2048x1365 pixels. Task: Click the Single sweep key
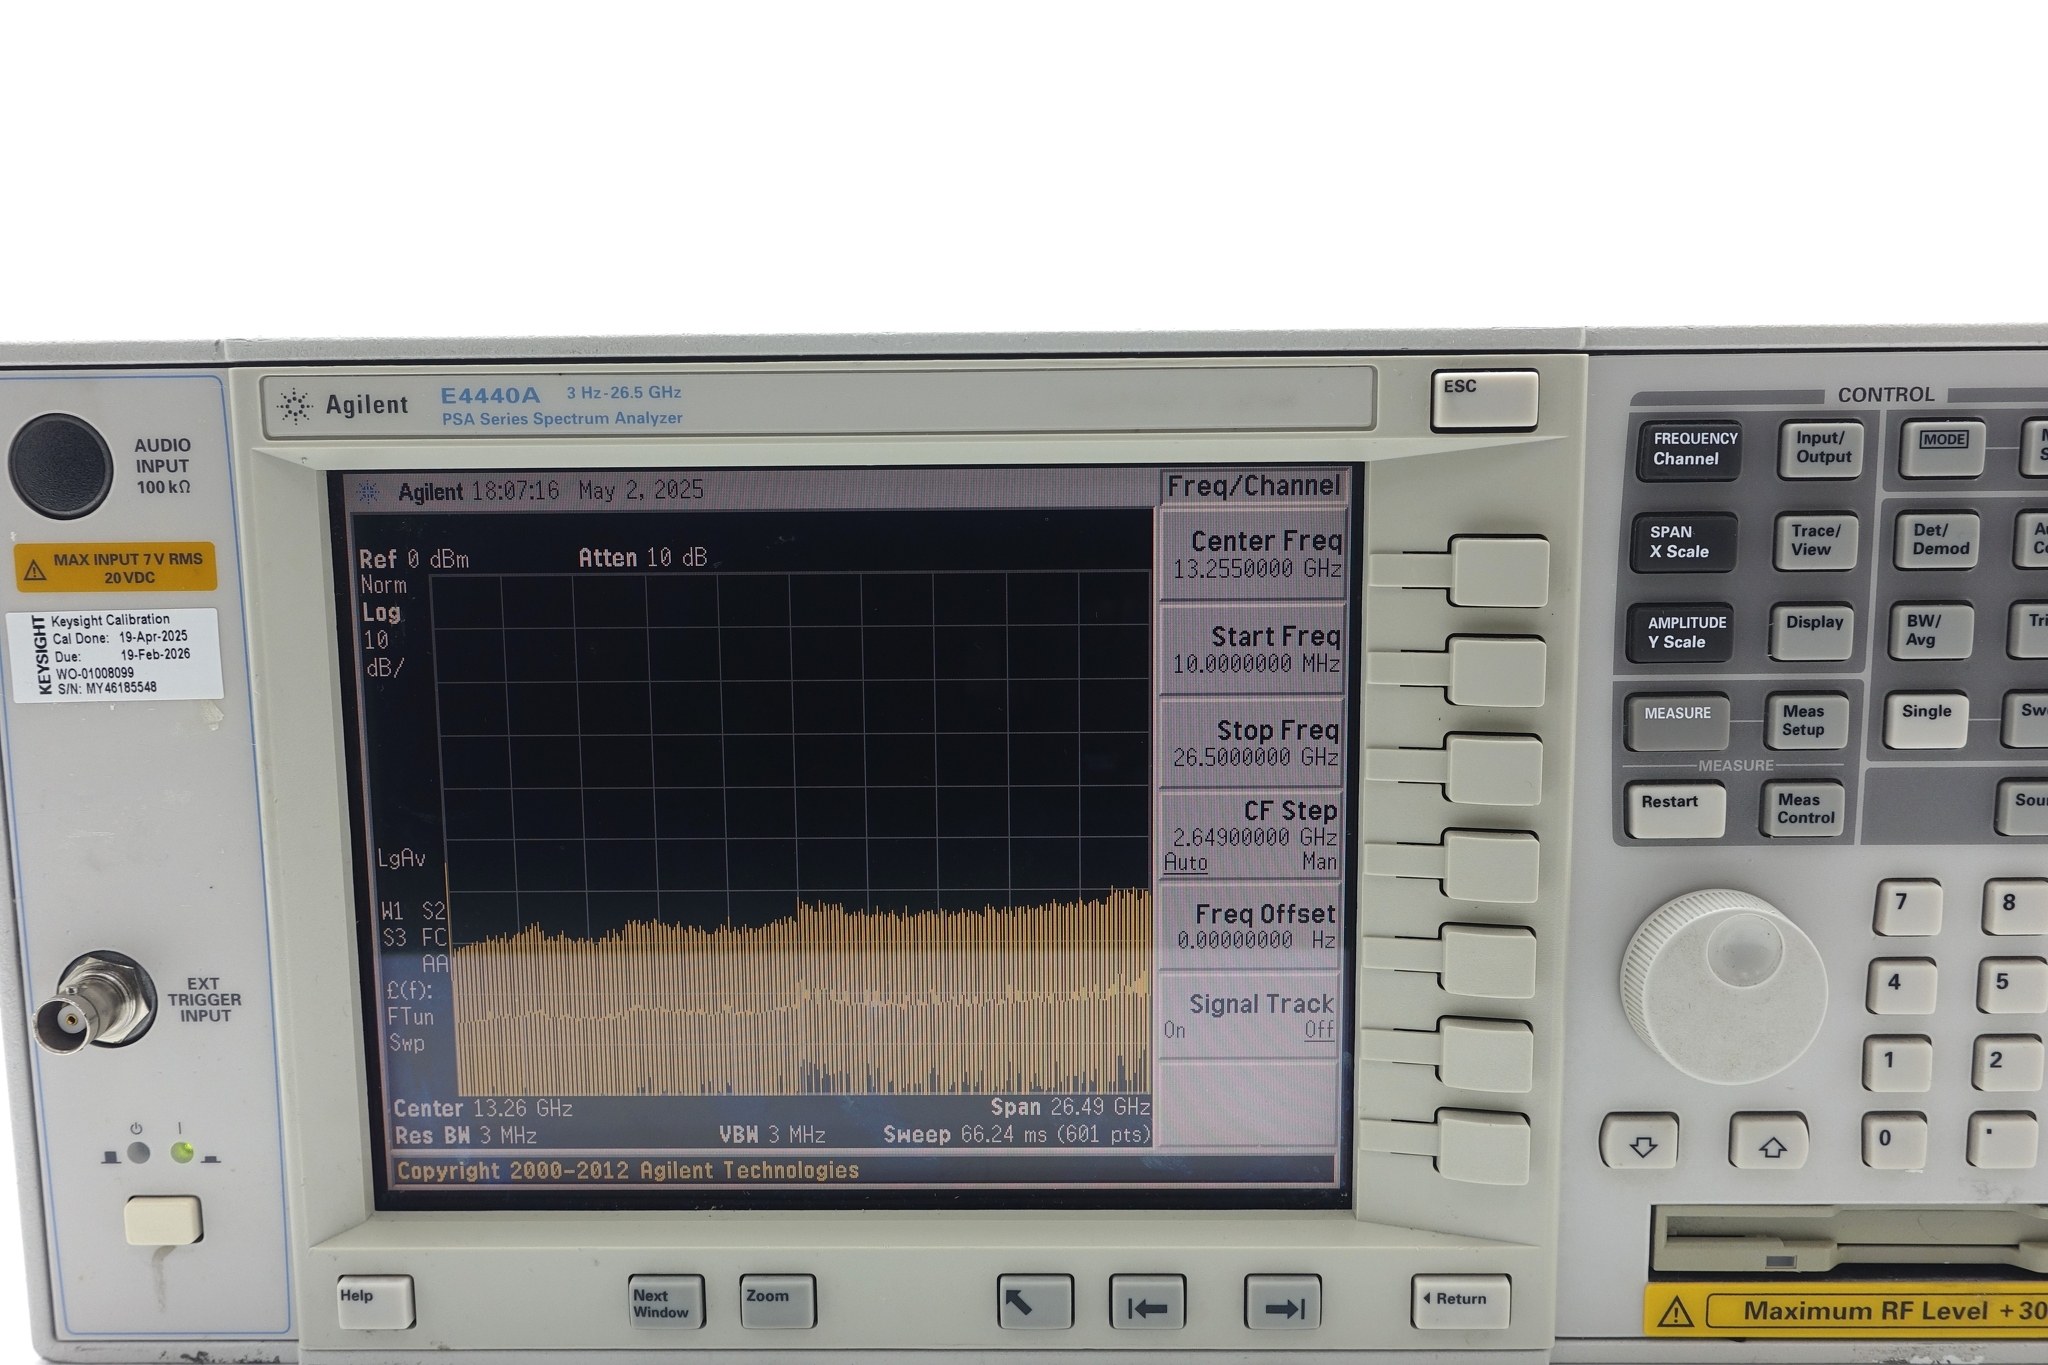[x=1927, y=719]
